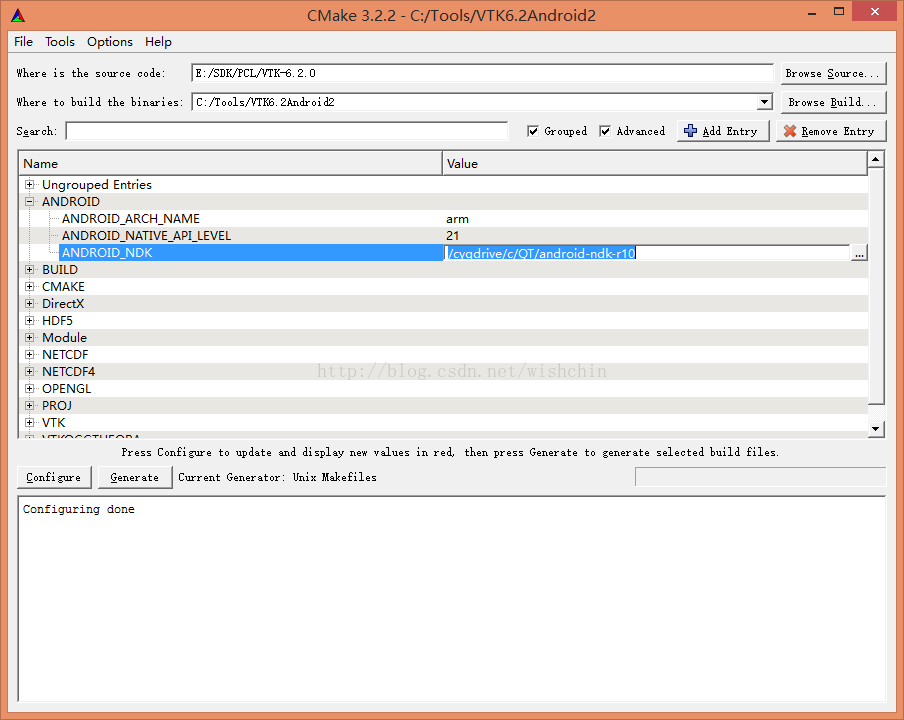
Task: Open the File menu
Action: (x=24, y=42)
